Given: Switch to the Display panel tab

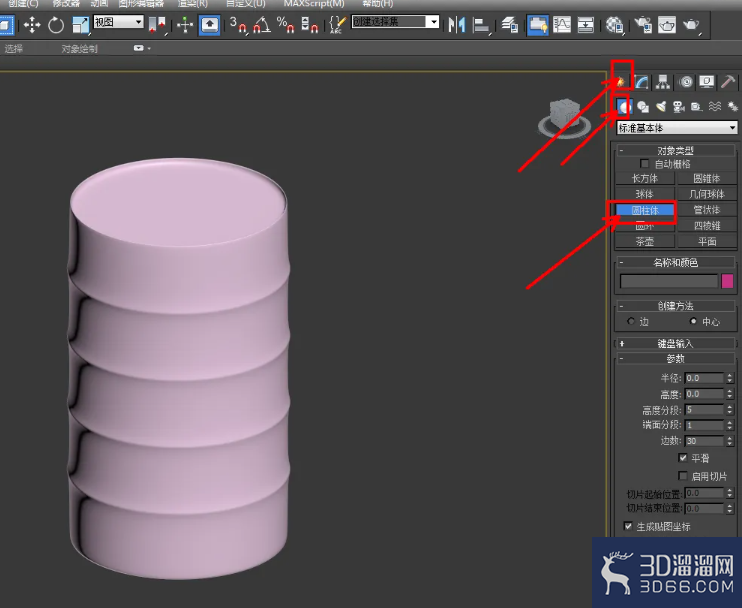Looking at the screenshot, I should pyautogui.click(x=707, y=82).
